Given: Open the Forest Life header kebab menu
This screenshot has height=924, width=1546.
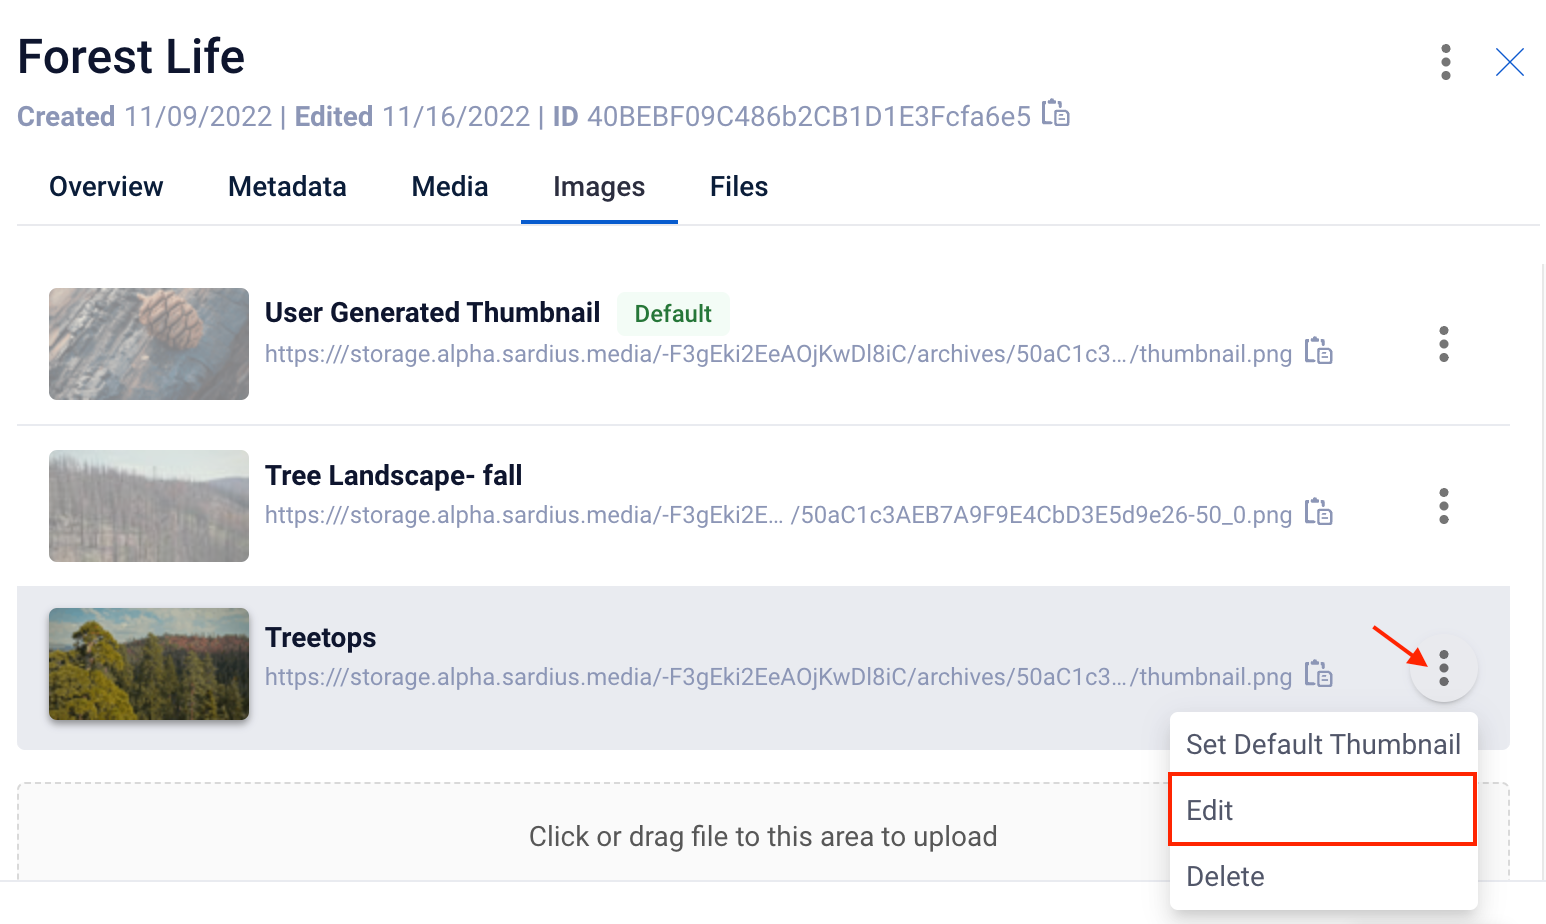Looking at the screenshot, I should coord(1445,62).
